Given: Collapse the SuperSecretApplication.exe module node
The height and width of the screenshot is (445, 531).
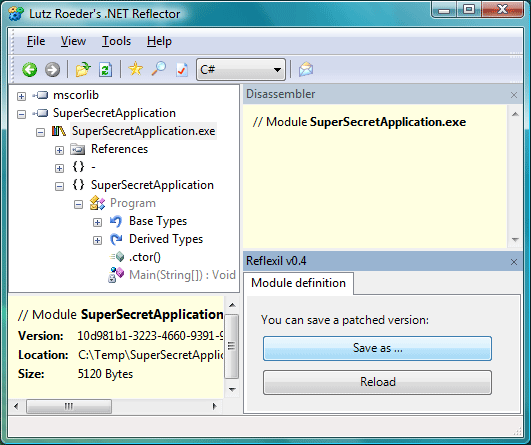Looking at the screenshot, I should point(40,132).
